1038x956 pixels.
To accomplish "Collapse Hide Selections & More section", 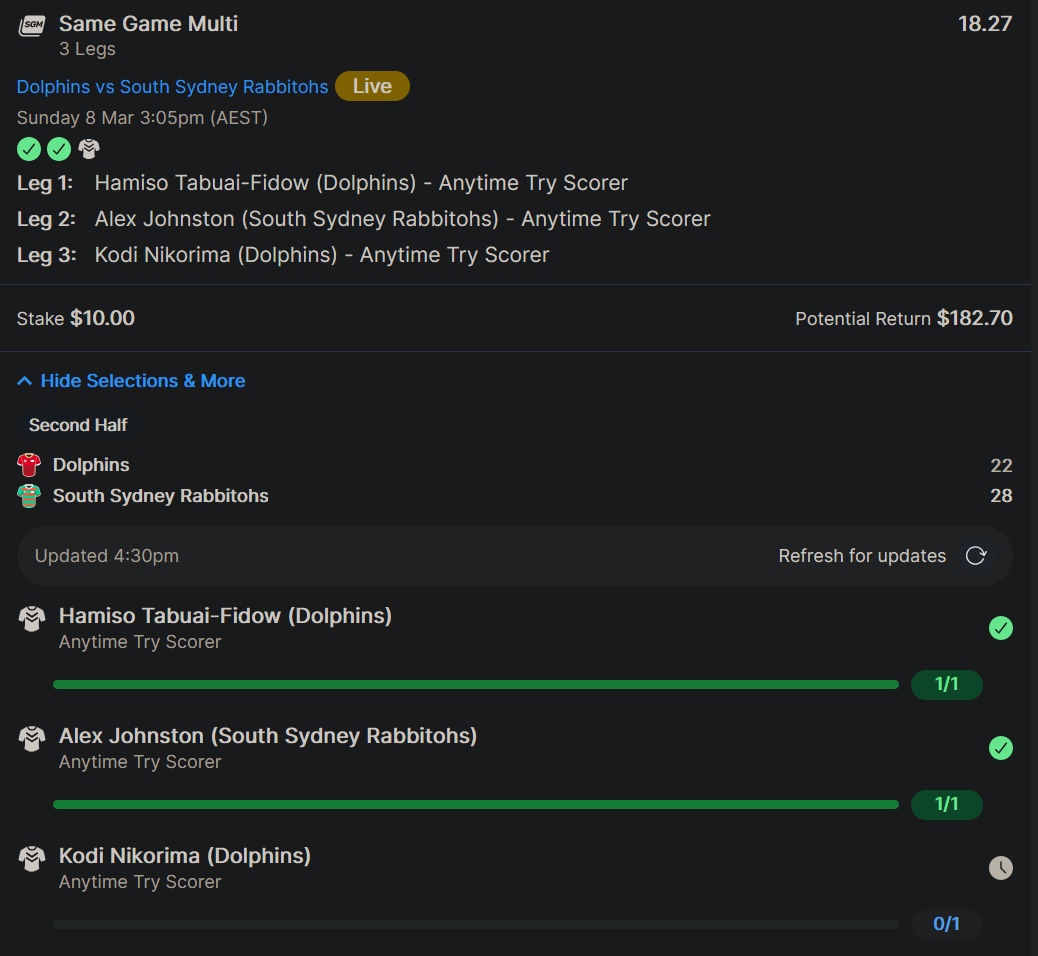I will 131,381.
